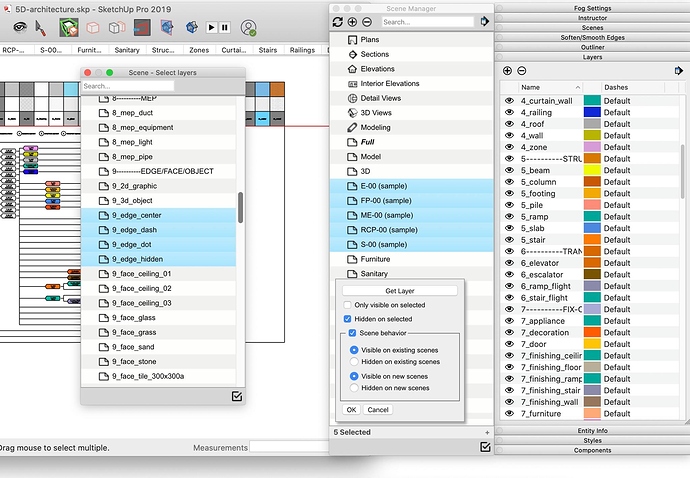Select the 9_edge_dash layer in Select layers
The height and width of the screenshot is (478, 690).
[x=158, y=230]
